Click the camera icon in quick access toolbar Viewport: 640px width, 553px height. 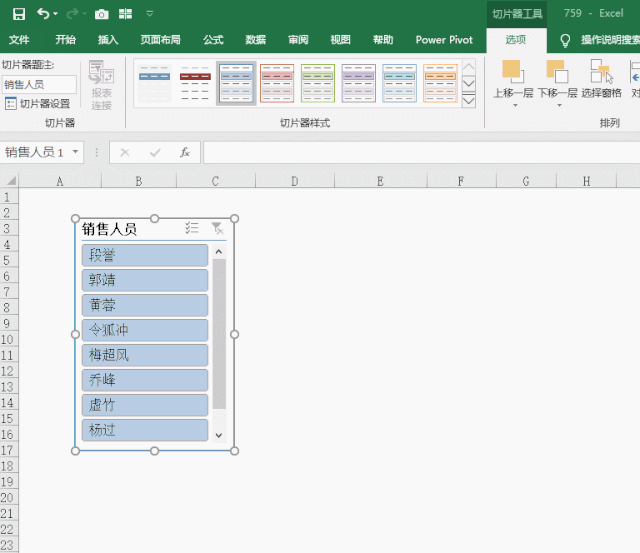(x=101, y=14)
